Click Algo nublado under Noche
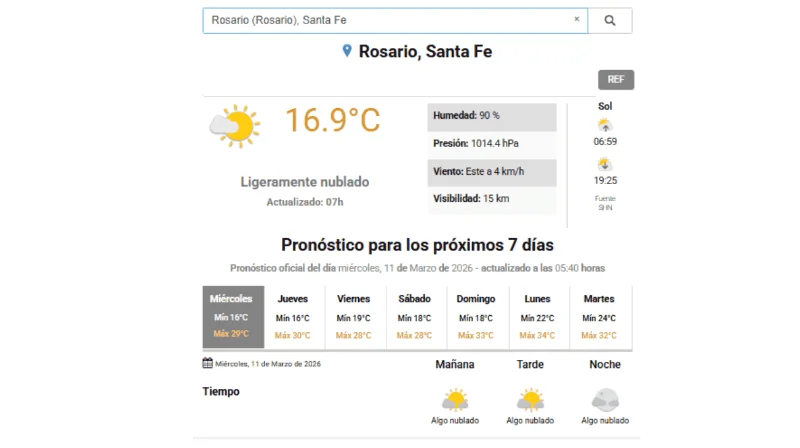 [x=605, y=420]
